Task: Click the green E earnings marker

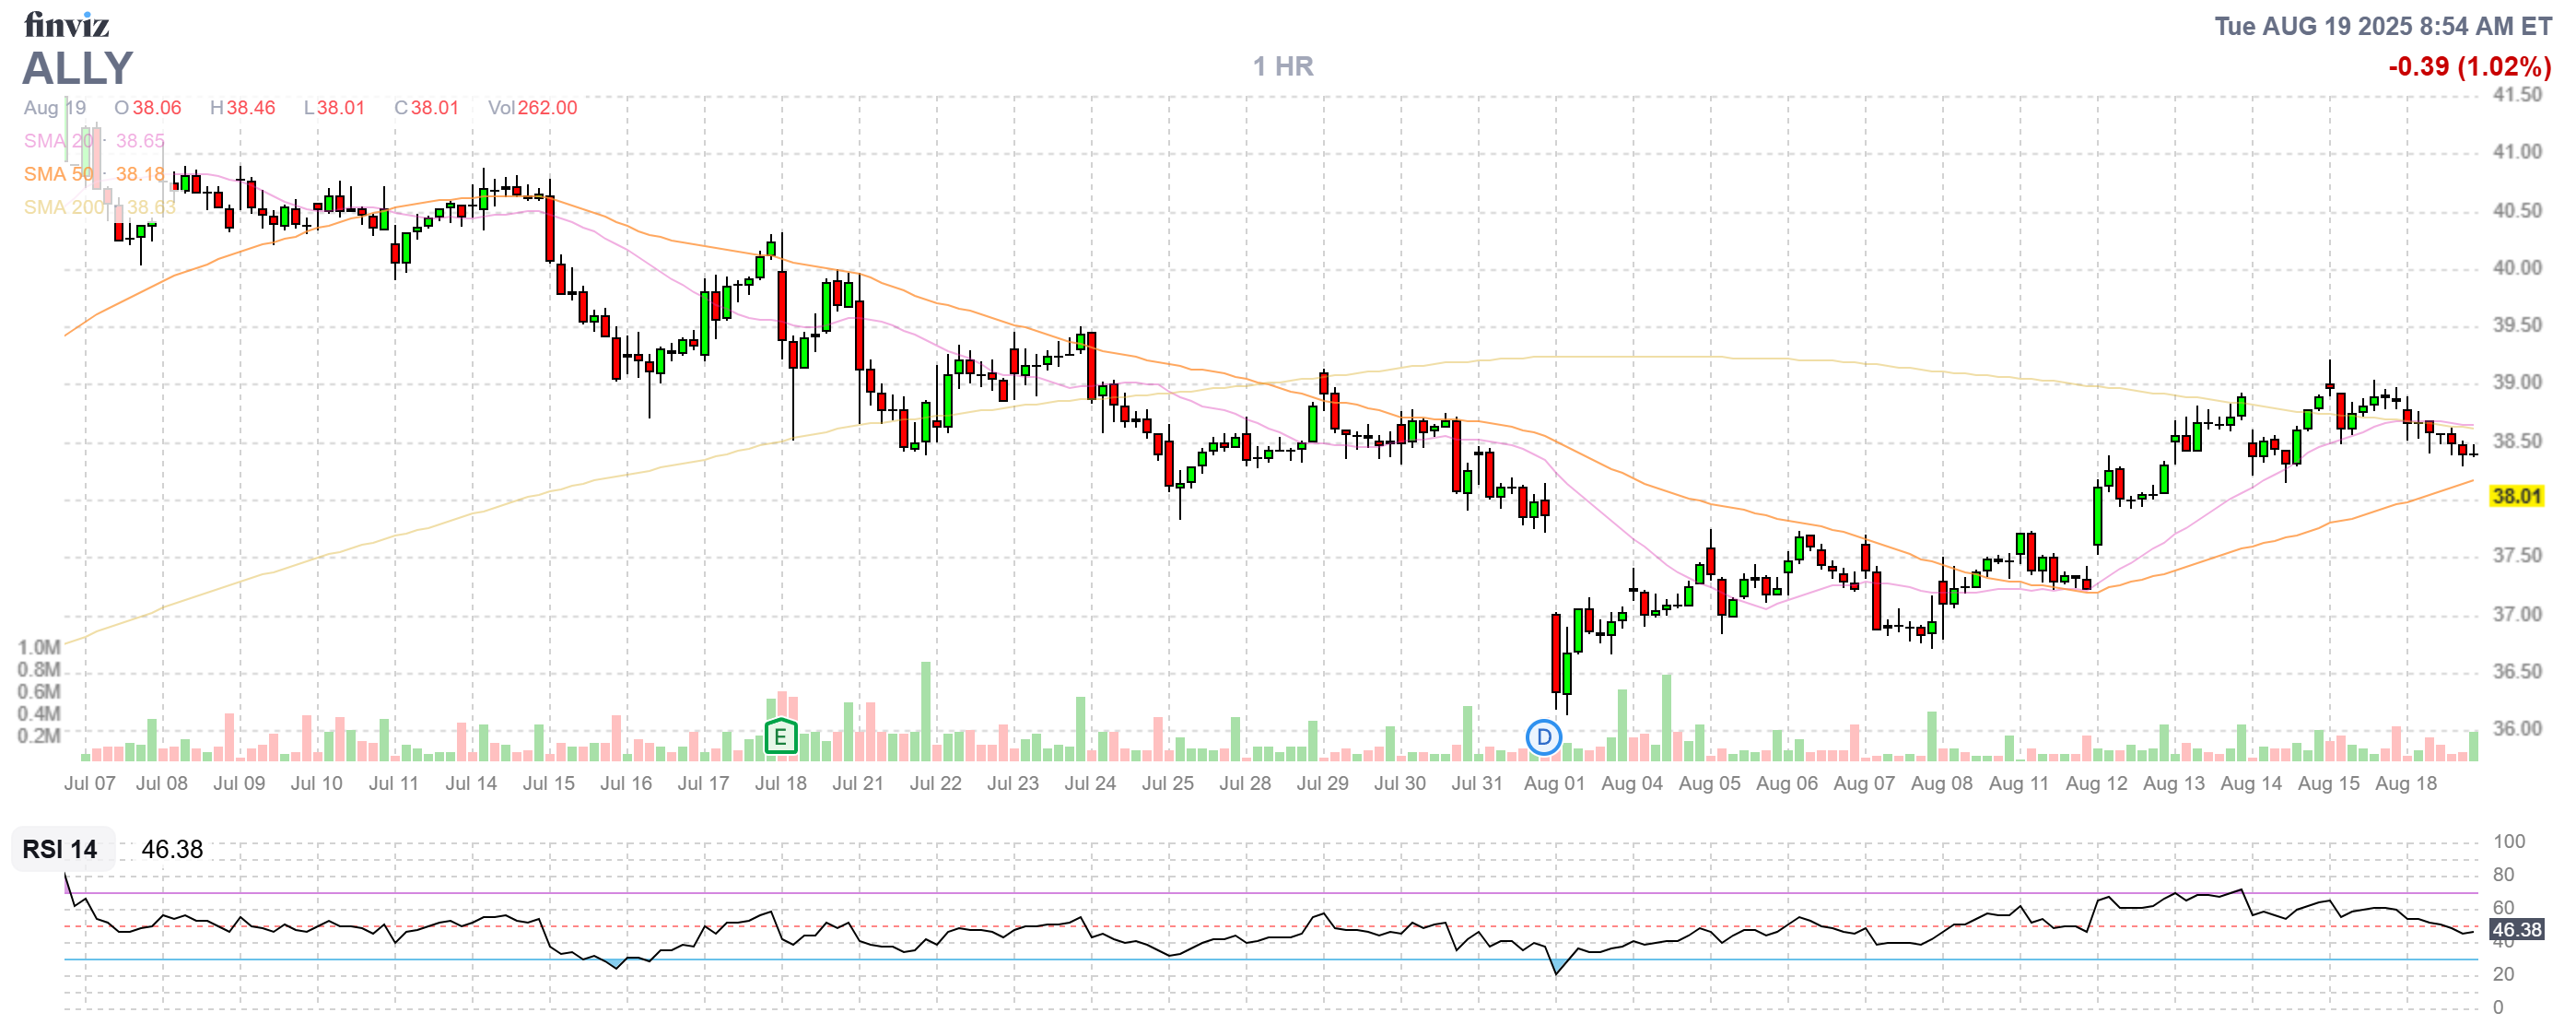Action: tap(780, 738)
